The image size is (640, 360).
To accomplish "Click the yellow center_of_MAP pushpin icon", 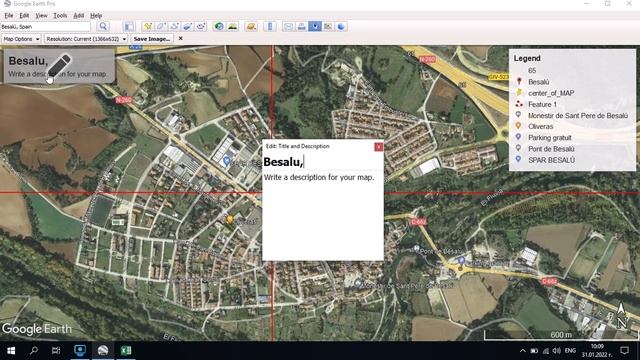I will (519, 93).
